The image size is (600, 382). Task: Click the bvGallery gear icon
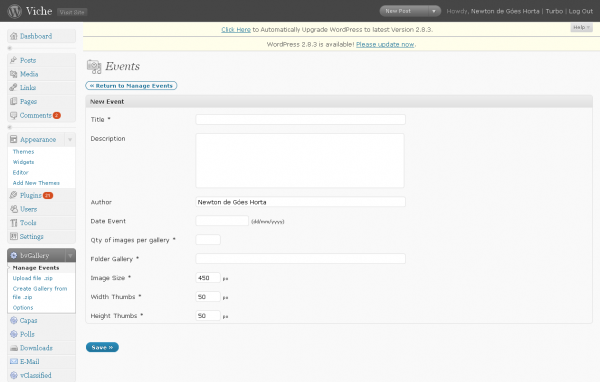point(14,255)
